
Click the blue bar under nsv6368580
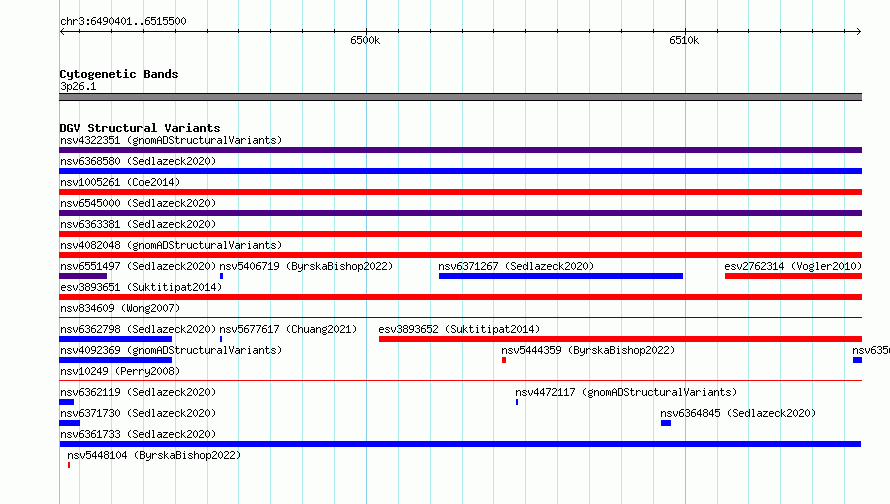tap(460, 171)
